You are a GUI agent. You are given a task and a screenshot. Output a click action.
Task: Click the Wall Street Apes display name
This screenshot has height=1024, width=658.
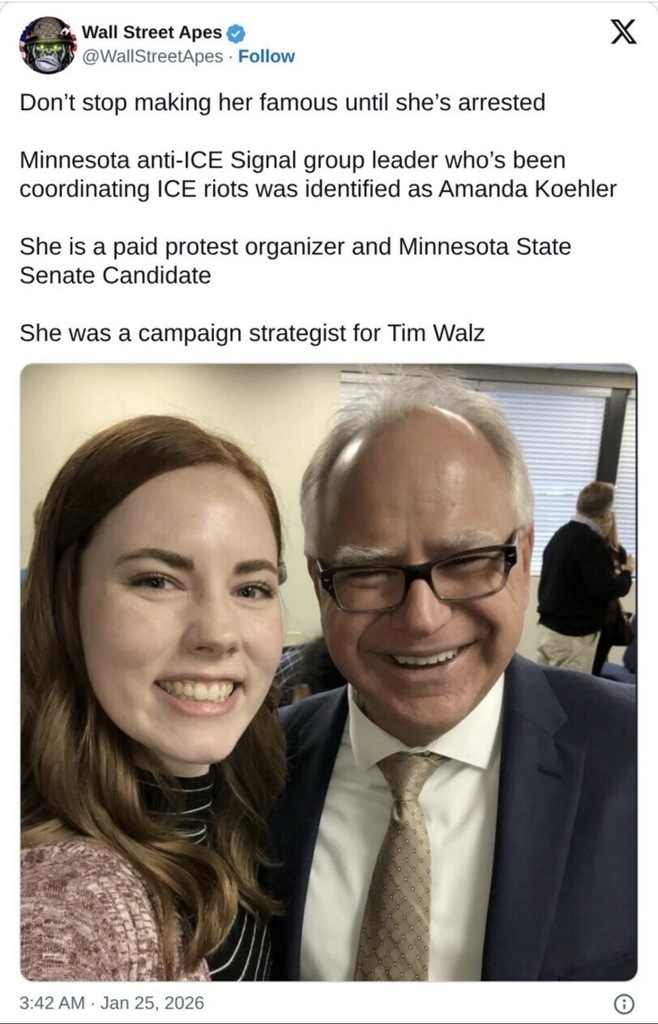click(152, 33)
